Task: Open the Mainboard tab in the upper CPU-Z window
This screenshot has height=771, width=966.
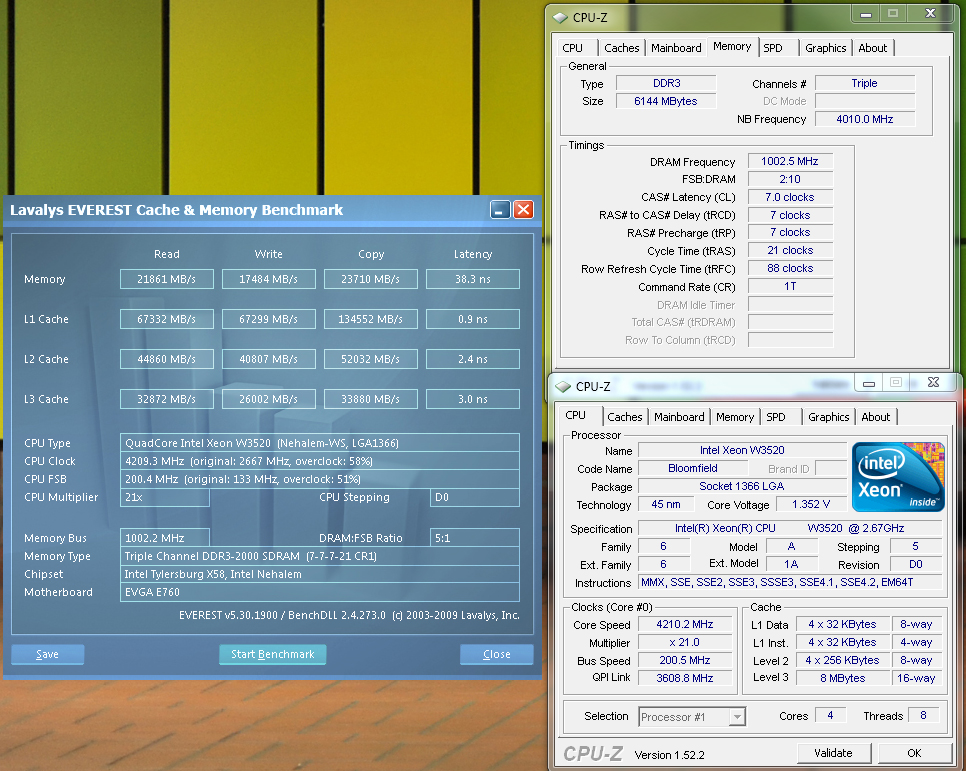Action: pos(676,48)
